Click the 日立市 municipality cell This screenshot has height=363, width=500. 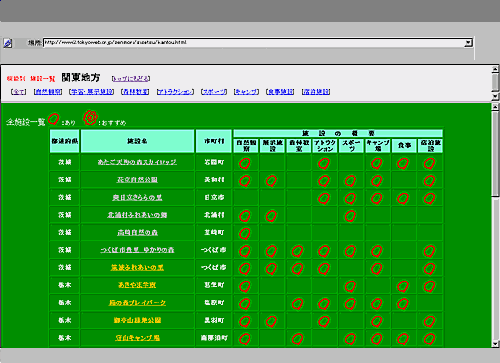pos(214,197)
